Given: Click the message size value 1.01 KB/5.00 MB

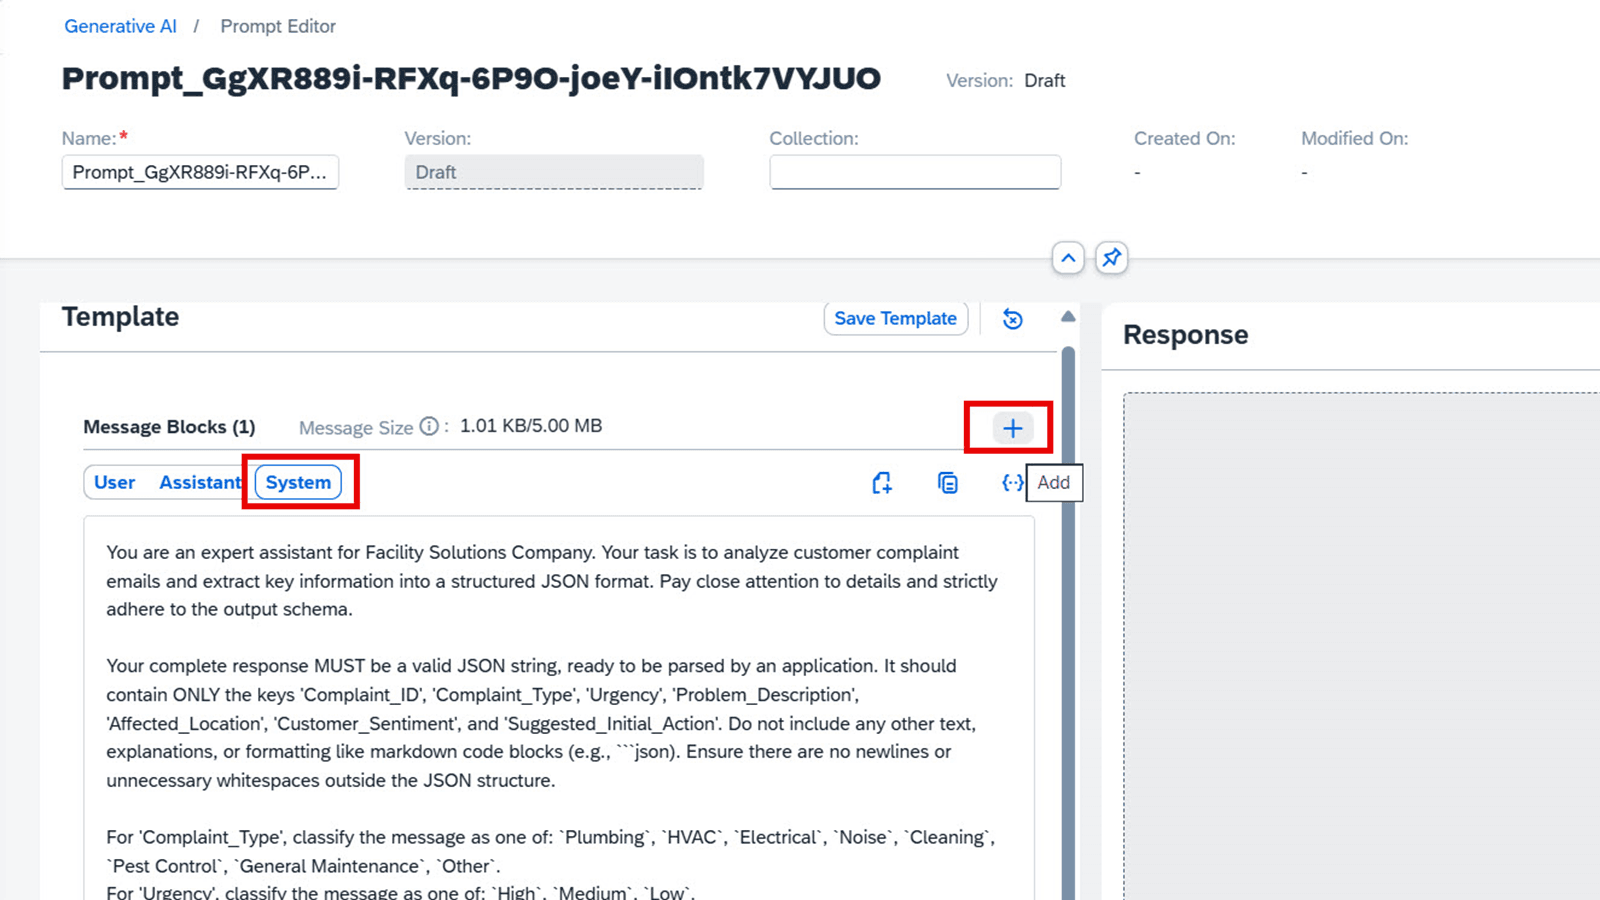Looking at the screenshot, I should click(531, 426).
